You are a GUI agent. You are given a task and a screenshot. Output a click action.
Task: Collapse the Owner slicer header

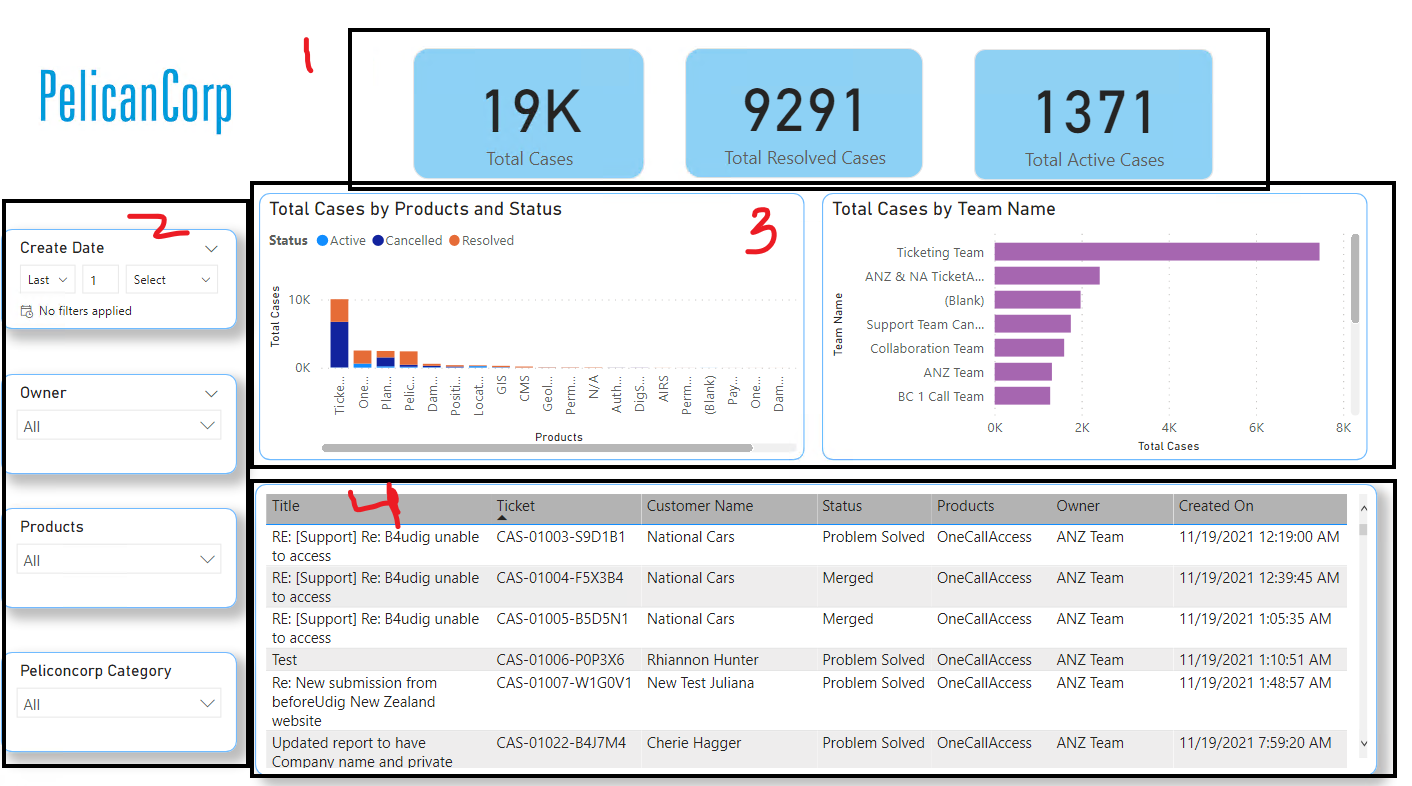pos(211,392)
